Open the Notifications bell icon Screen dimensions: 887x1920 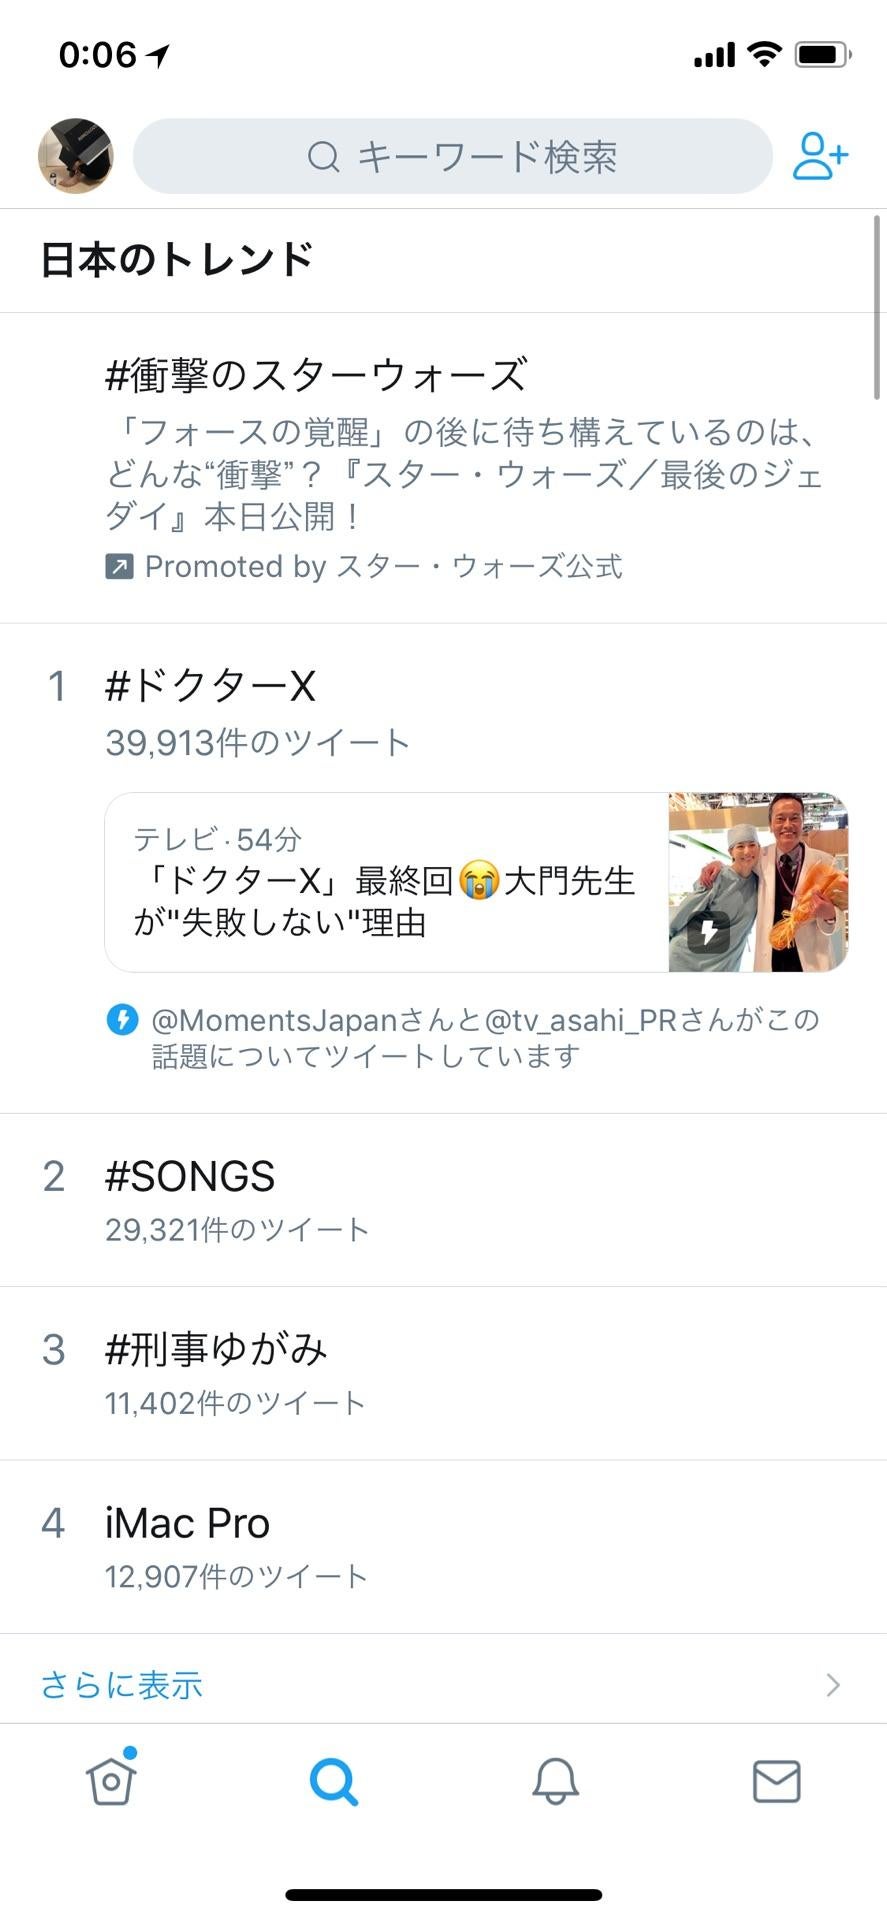[555, 1781]
